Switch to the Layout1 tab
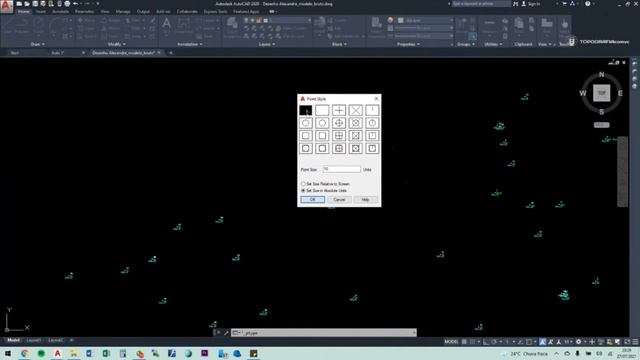640x360 pixels. coord(34,340)
